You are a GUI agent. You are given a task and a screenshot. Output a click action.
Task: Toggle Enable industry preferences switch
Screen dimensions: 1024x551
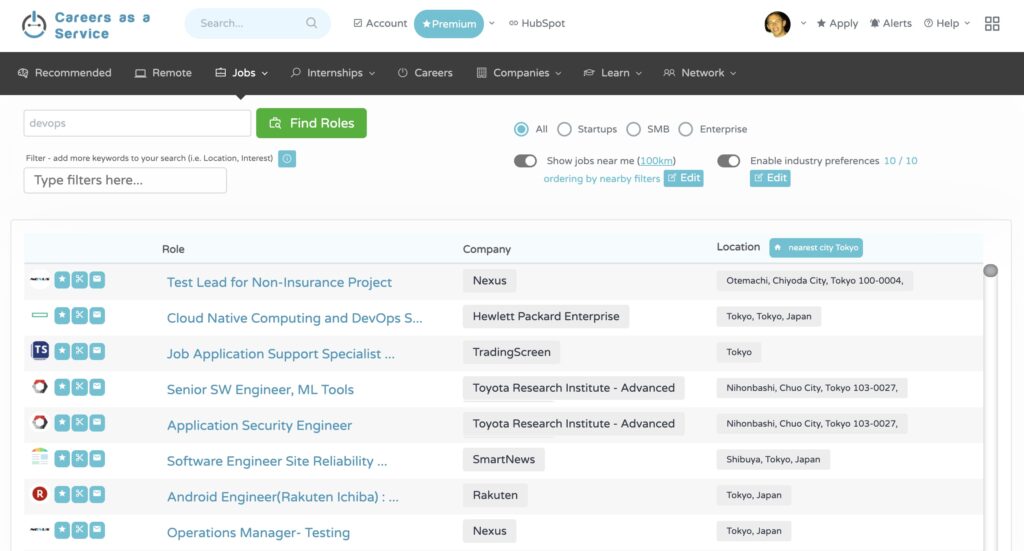[729, 161]
